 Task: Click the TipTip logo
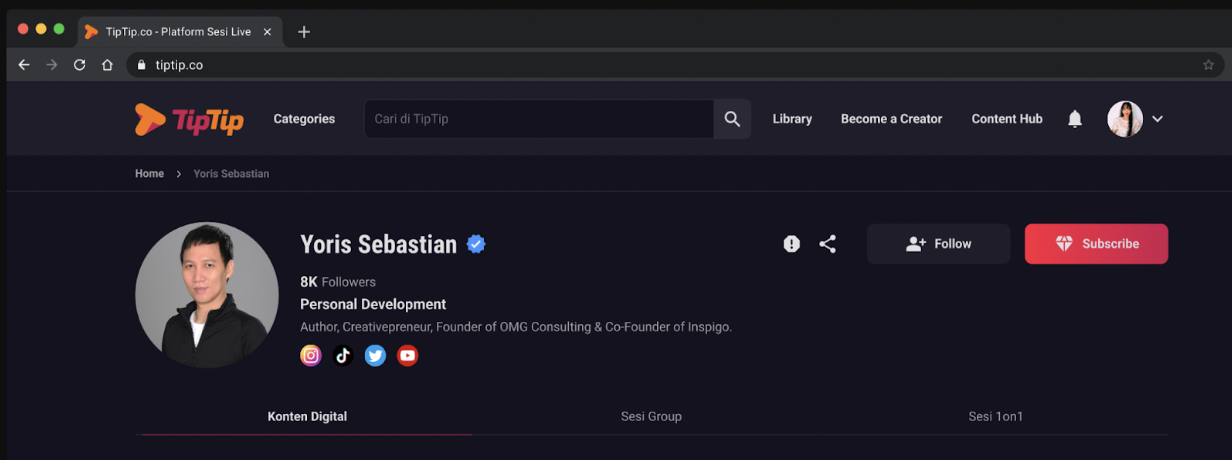coord(189,119)
